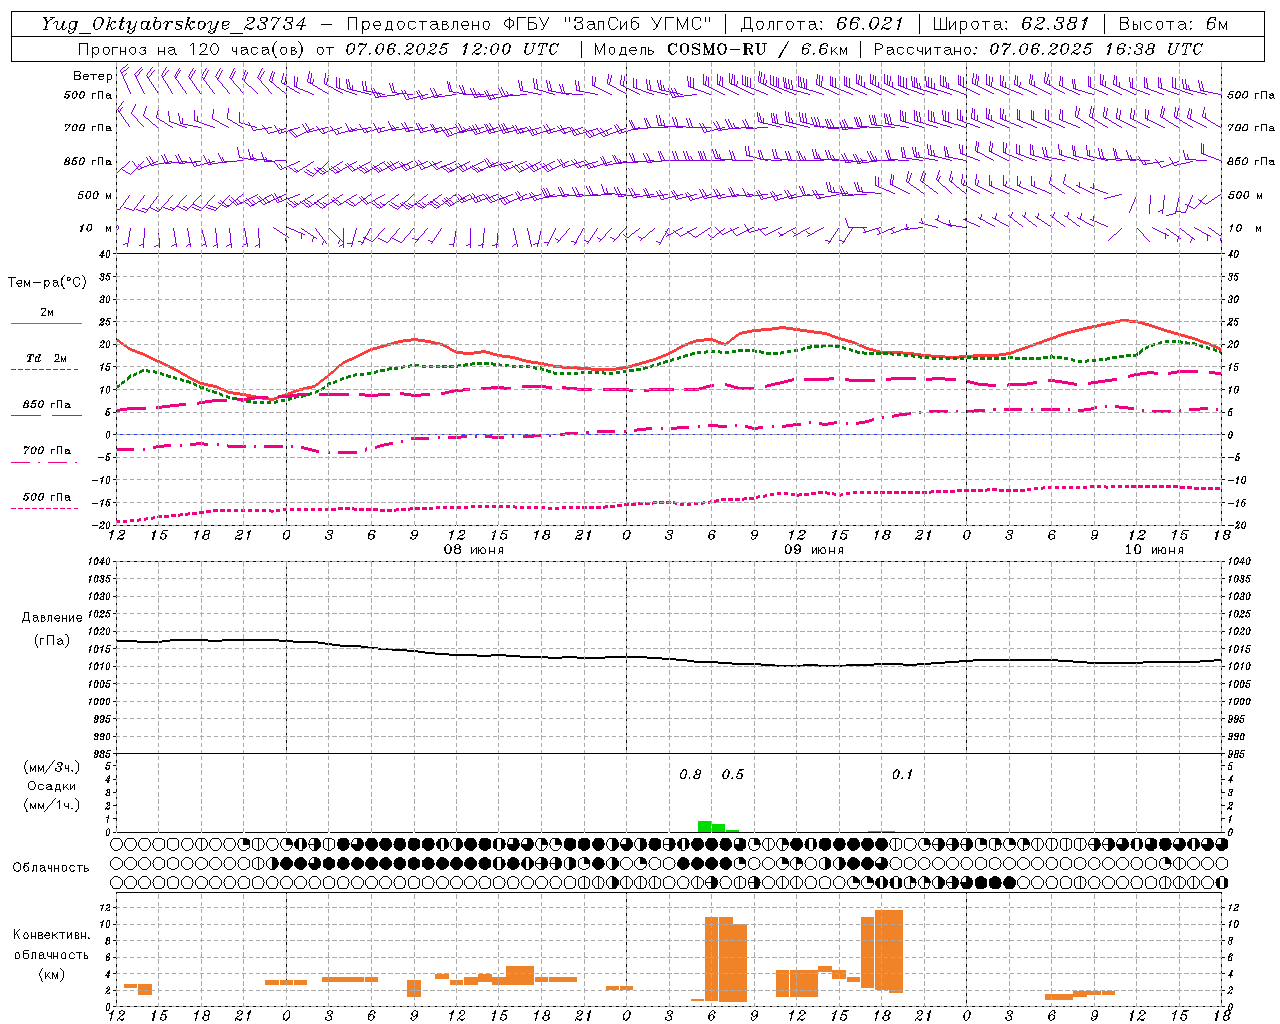The image size is (1280, 1024).
Task: Click the 0.1 precipitation amount value
Action: pyautogui.click(x=902, y=774)
